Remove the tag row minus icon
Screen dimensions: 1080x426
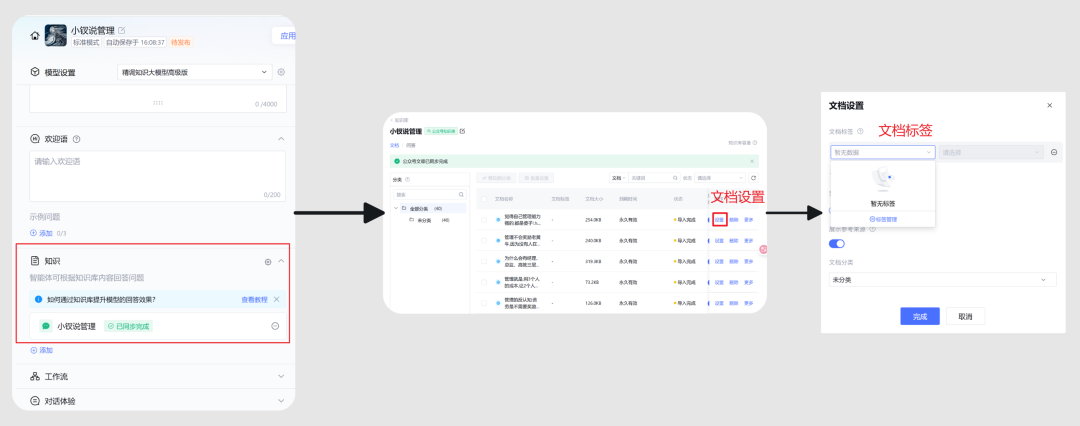pyautogui.click(x=1054, y=152)
